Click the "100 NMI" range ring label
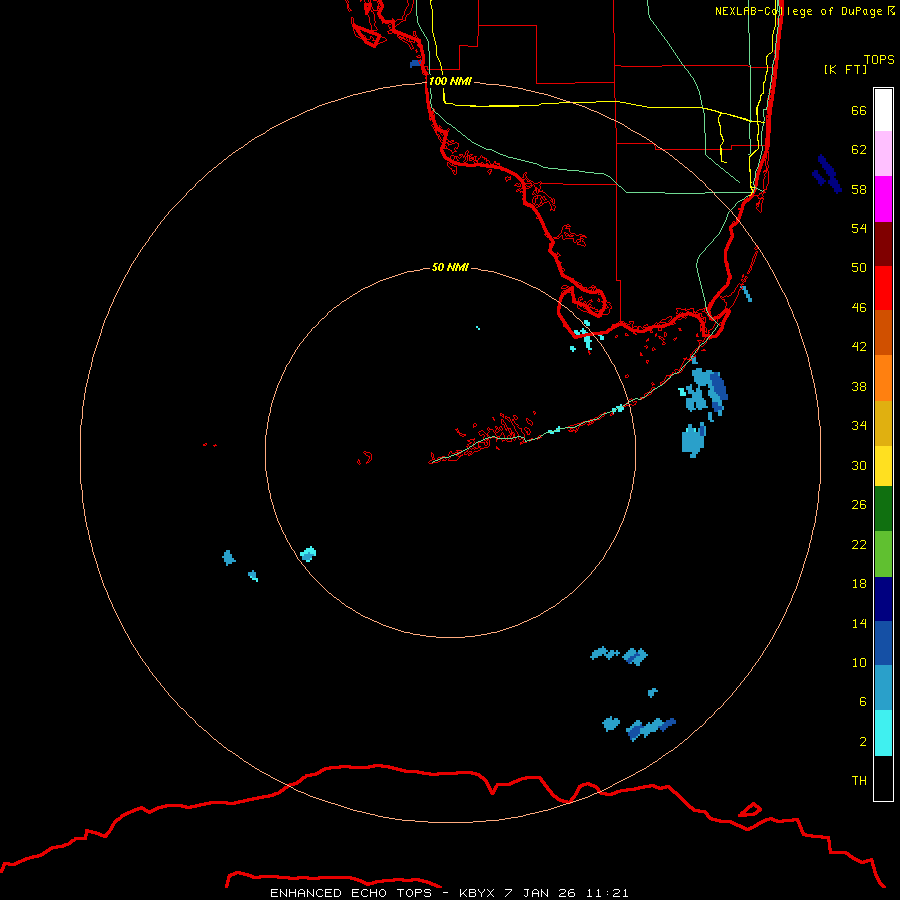900x900 pixels. pyautogui.click(x=450, y=82)
